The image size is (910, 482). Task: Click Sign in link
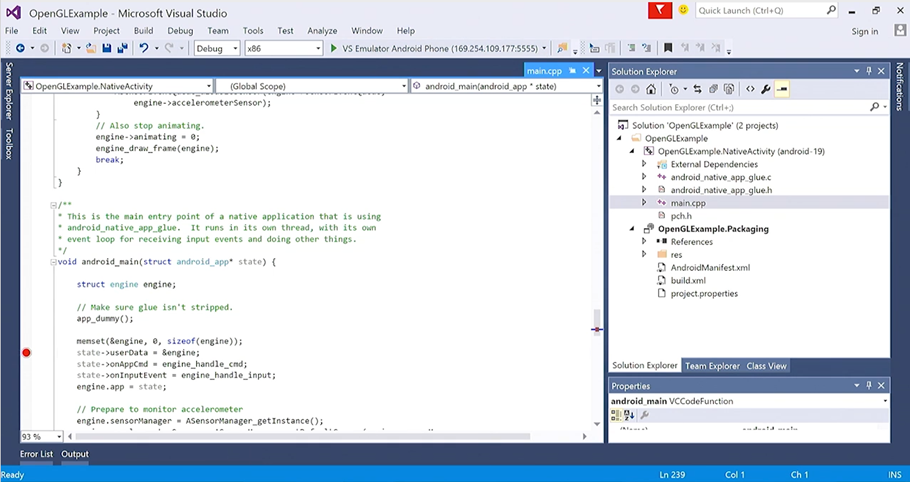865,31
